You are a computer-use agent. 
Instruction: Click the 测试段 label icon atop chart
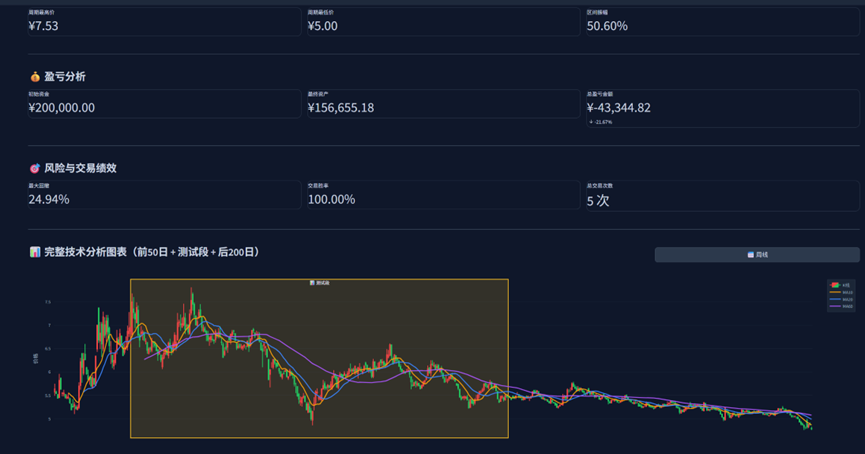pyautogui.click(x=312, y=283)
